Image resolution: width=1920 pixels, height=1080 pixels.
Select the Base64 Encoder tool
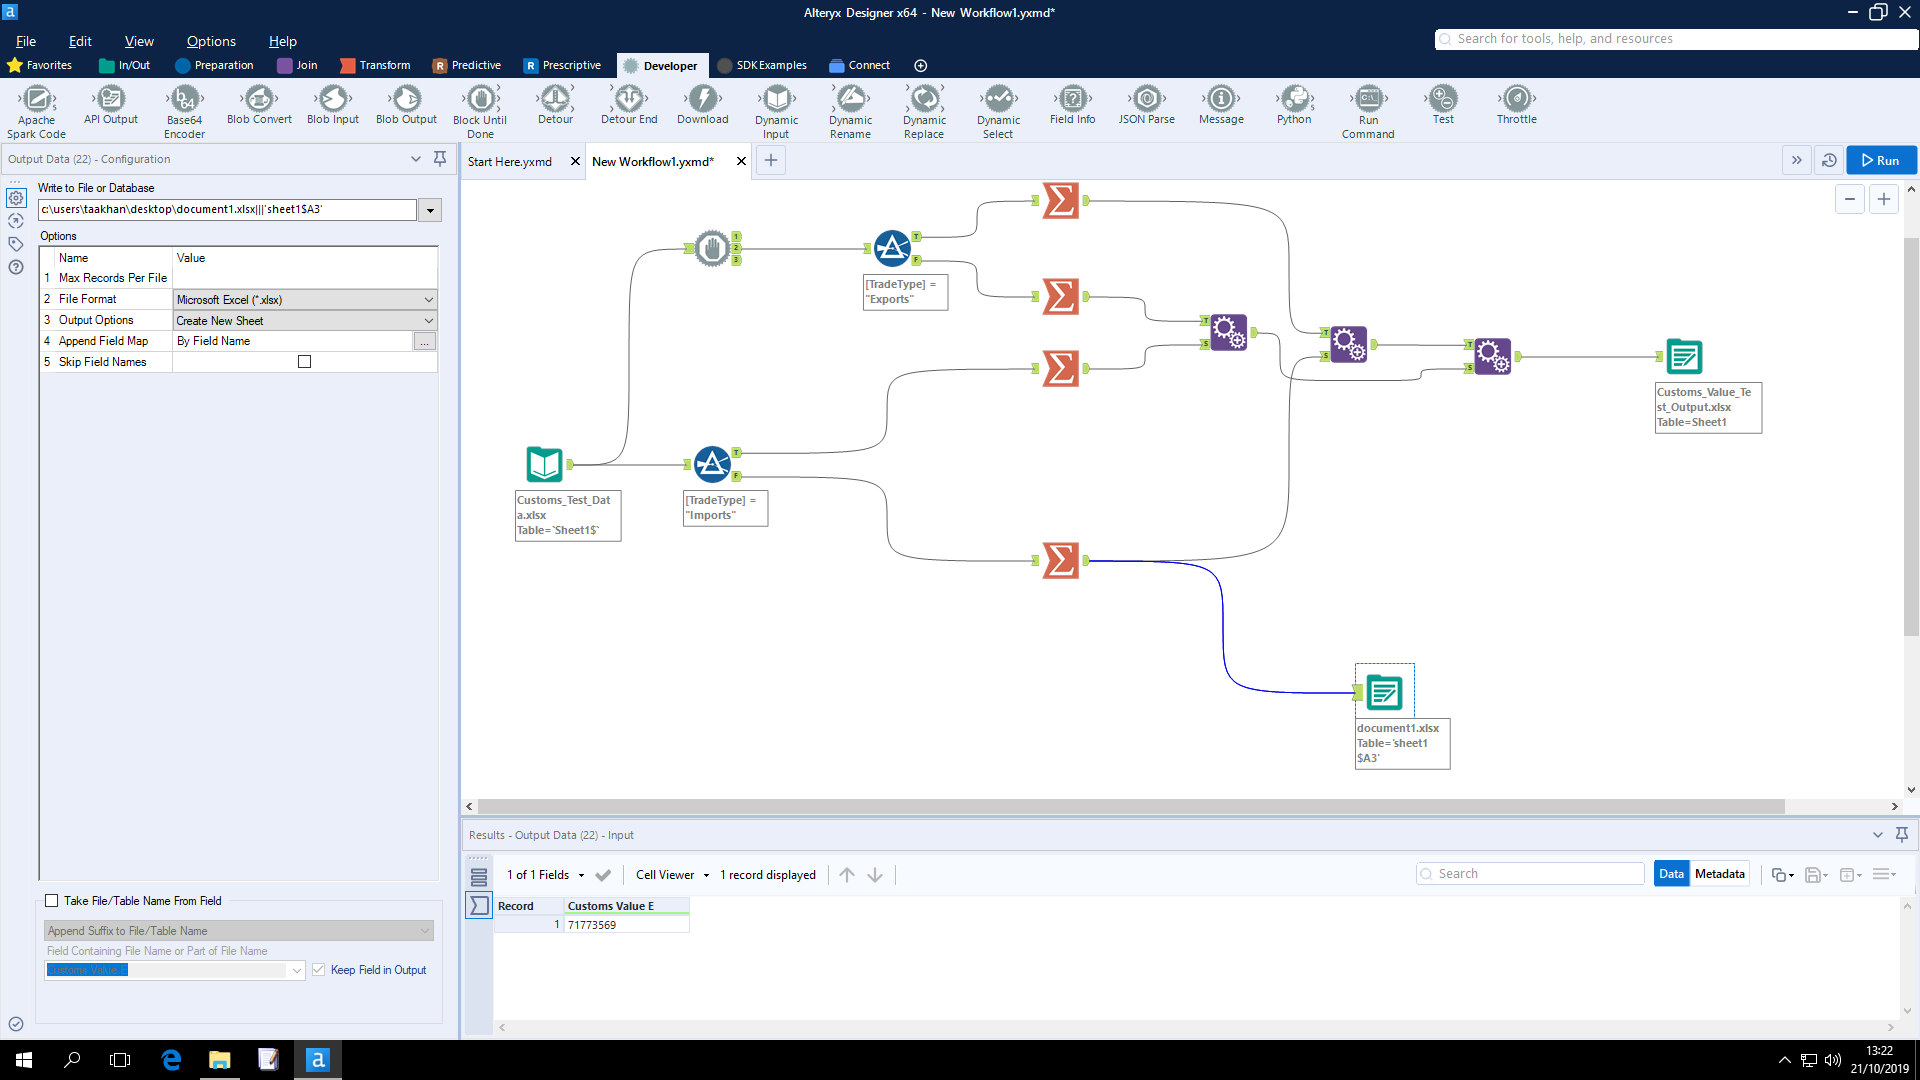[184, 111]
